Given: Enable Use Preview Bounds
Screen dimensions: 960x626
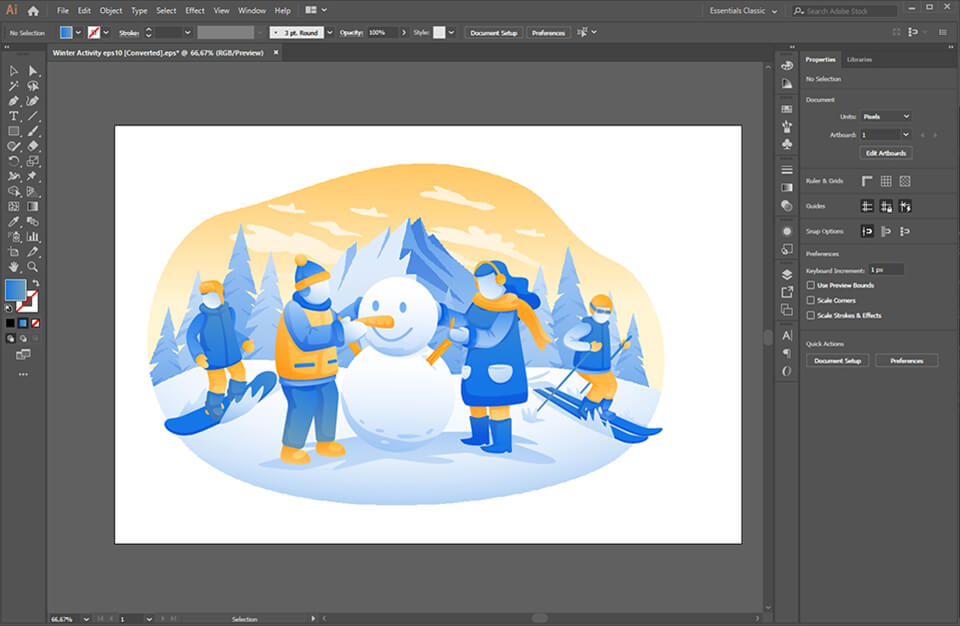Looking at the screenshot, I should 811,285.
